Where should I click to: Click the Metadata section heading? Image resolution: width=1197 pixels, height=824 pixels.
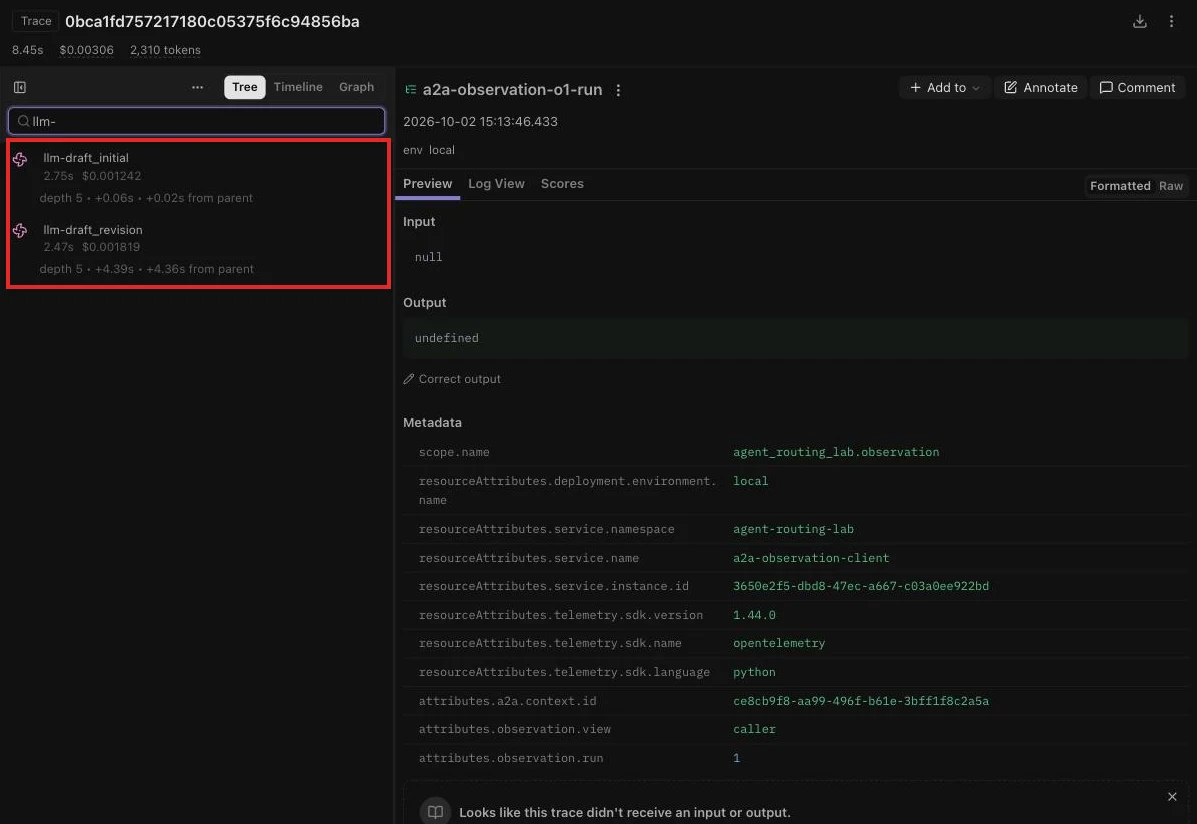coord(432,422)
